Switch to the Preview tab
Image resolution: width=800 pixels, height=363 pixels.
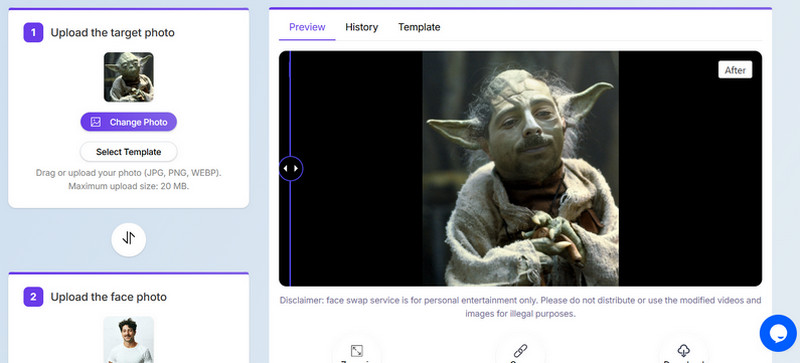(307, 27)
